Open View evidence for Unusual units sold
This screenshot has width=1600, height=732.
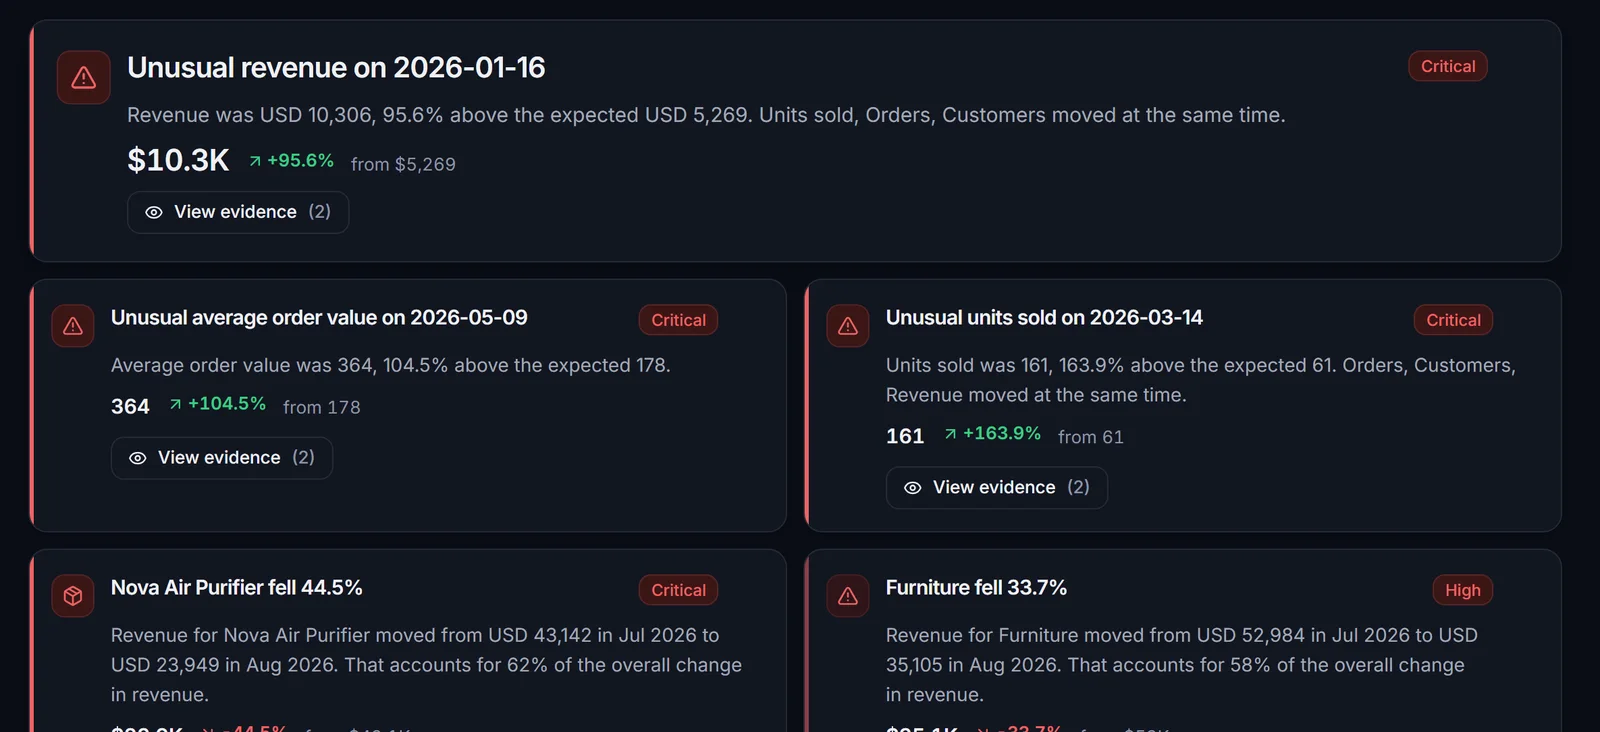[x=997, y=488]
